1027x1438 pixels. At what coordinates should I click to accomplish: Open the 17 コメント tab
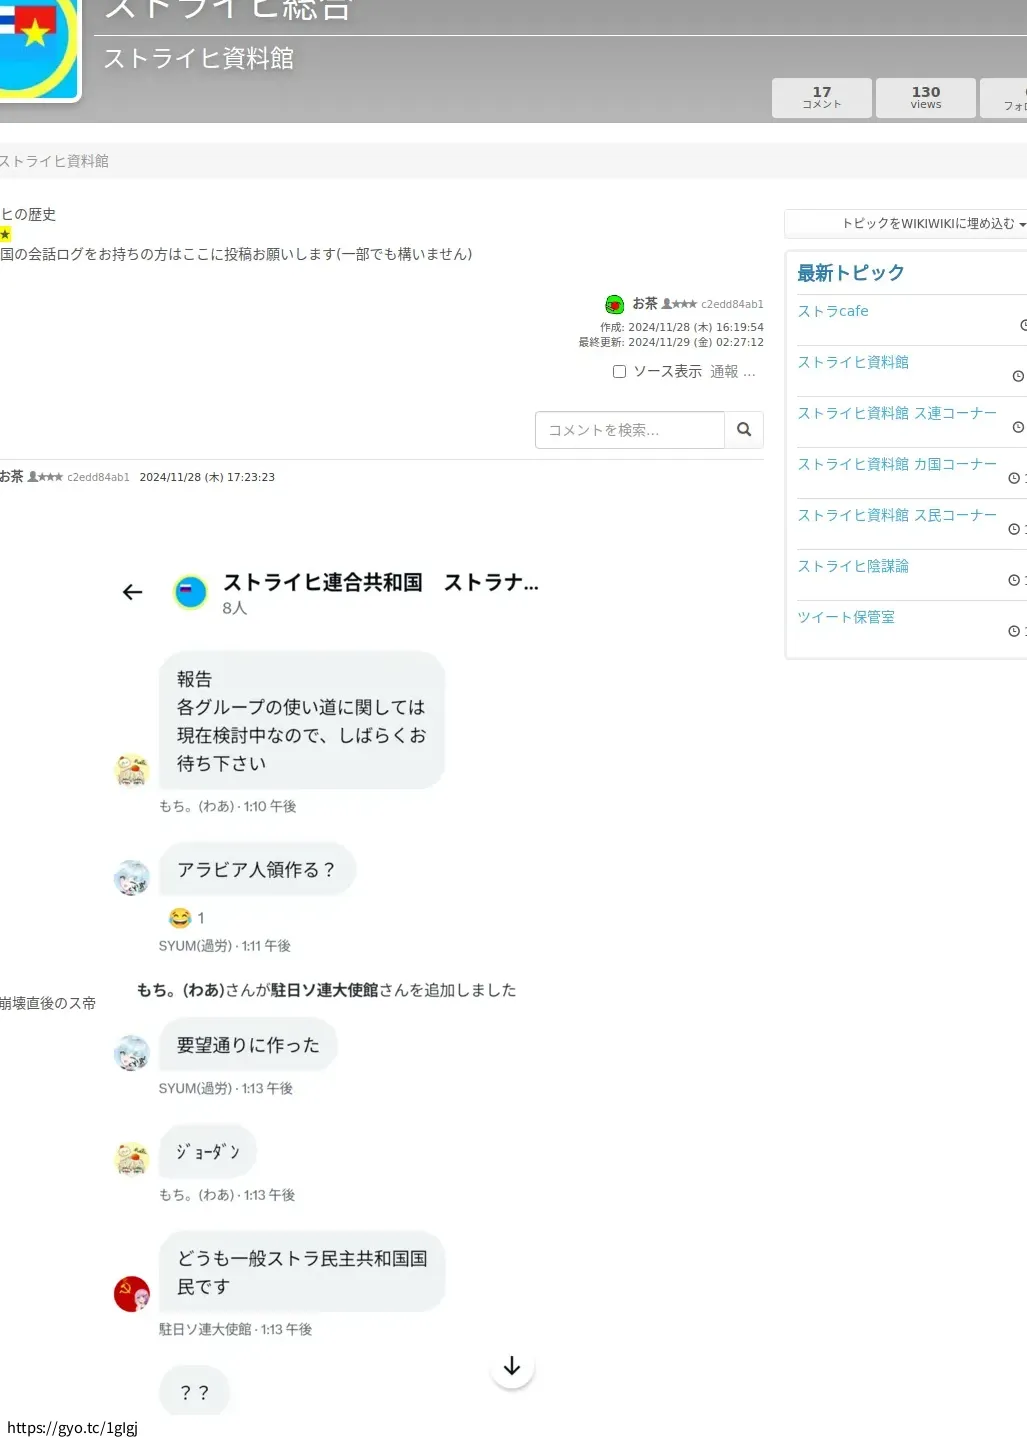point(821,97)
